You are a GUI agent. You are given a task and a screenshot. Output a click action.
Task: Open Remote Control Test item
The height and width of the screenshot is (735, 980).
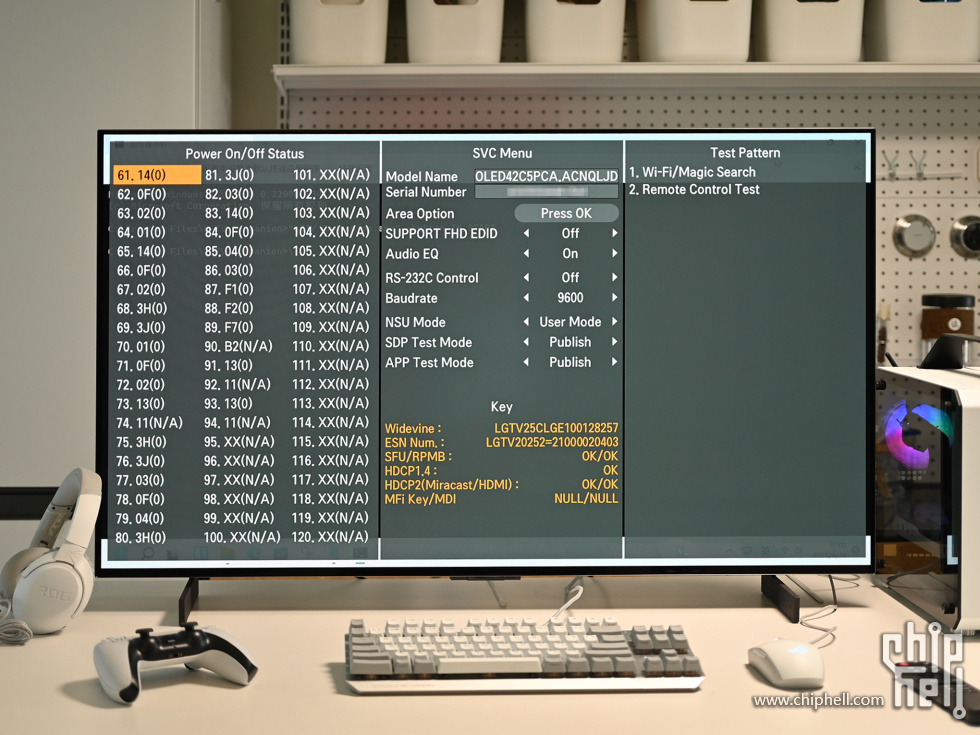(x=694, y=189)
